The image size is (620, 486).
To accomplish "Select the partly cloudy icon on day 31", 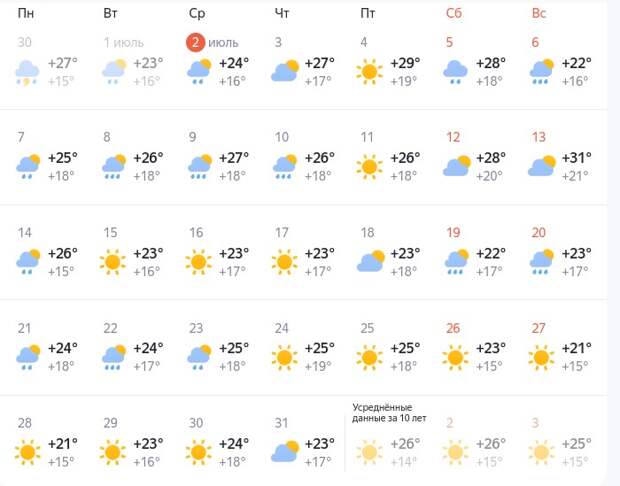I will [x=285, y=451].
